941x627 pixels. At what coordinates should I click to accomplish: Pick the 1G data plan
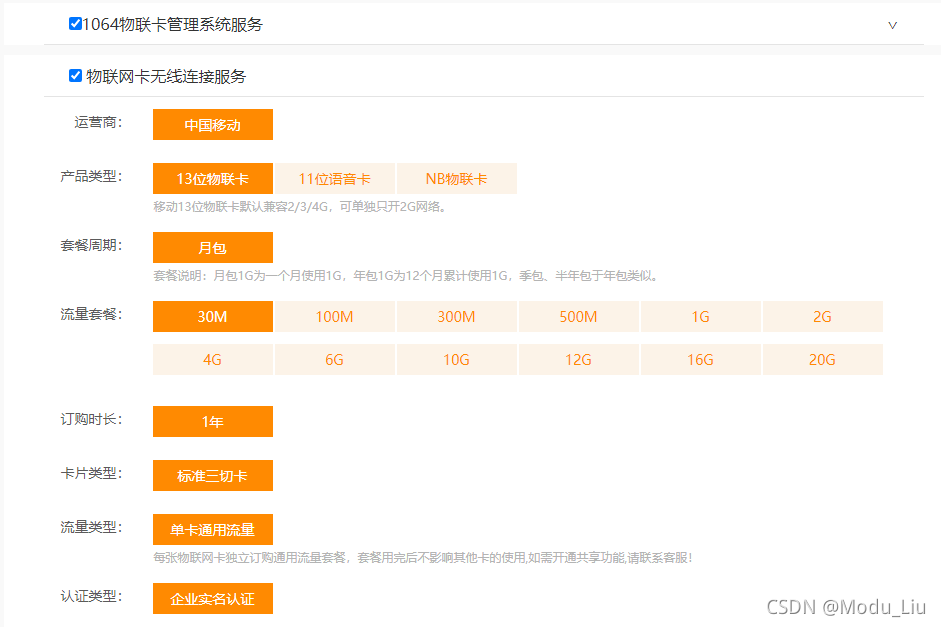[700, 317]
